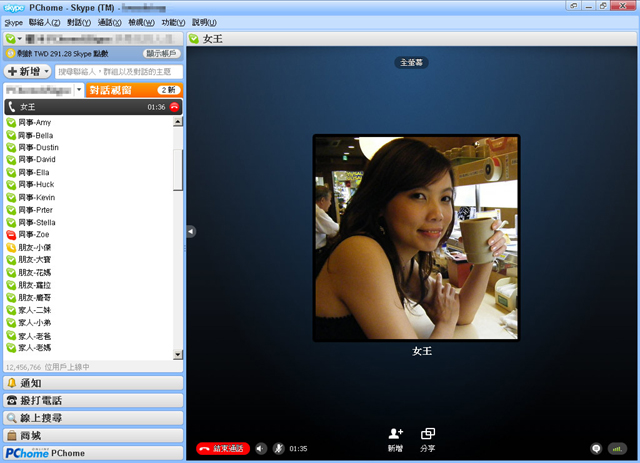Click the 2 新 new-message badge

[x=169, y=90]
